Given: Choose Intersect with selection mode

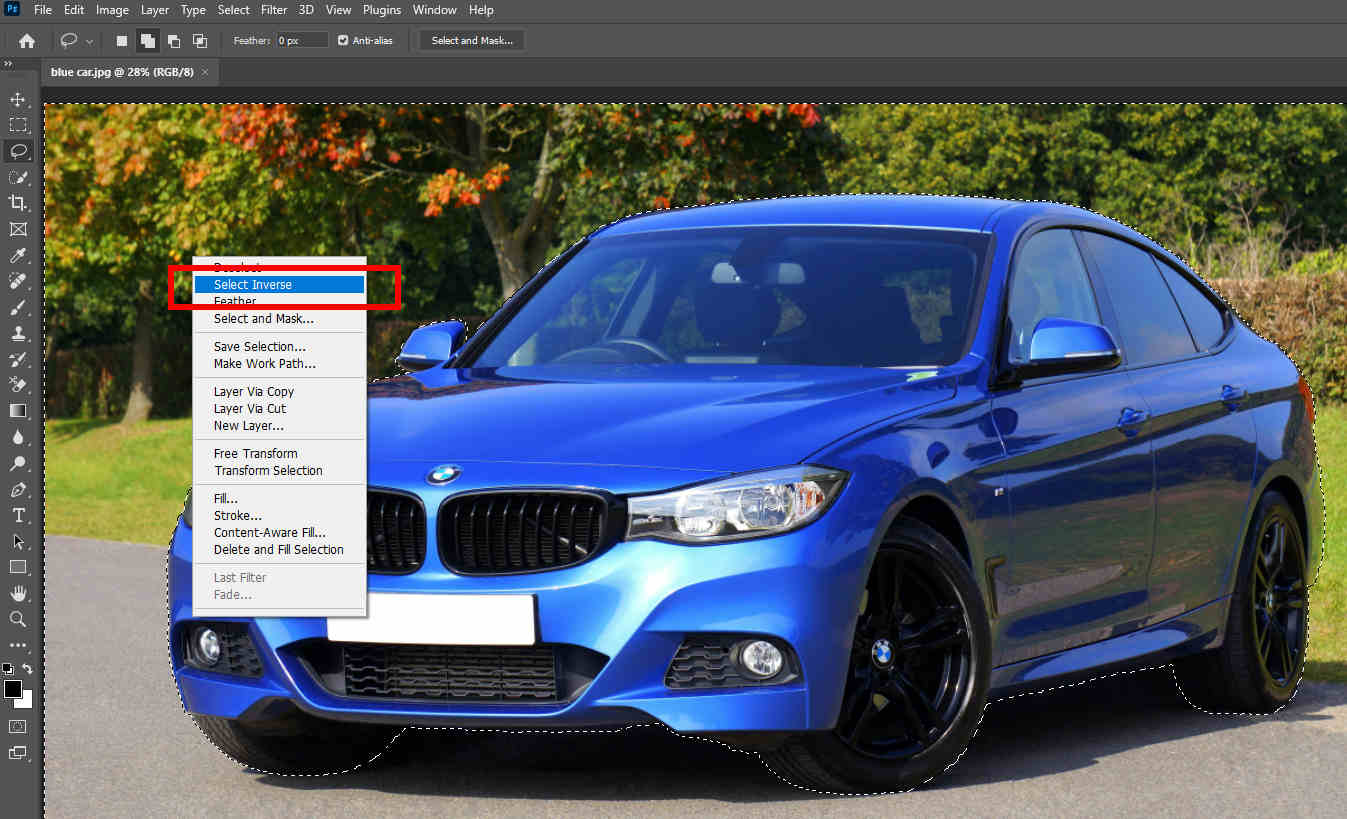Looking at the screenshot, I should [x=200, y=41].
